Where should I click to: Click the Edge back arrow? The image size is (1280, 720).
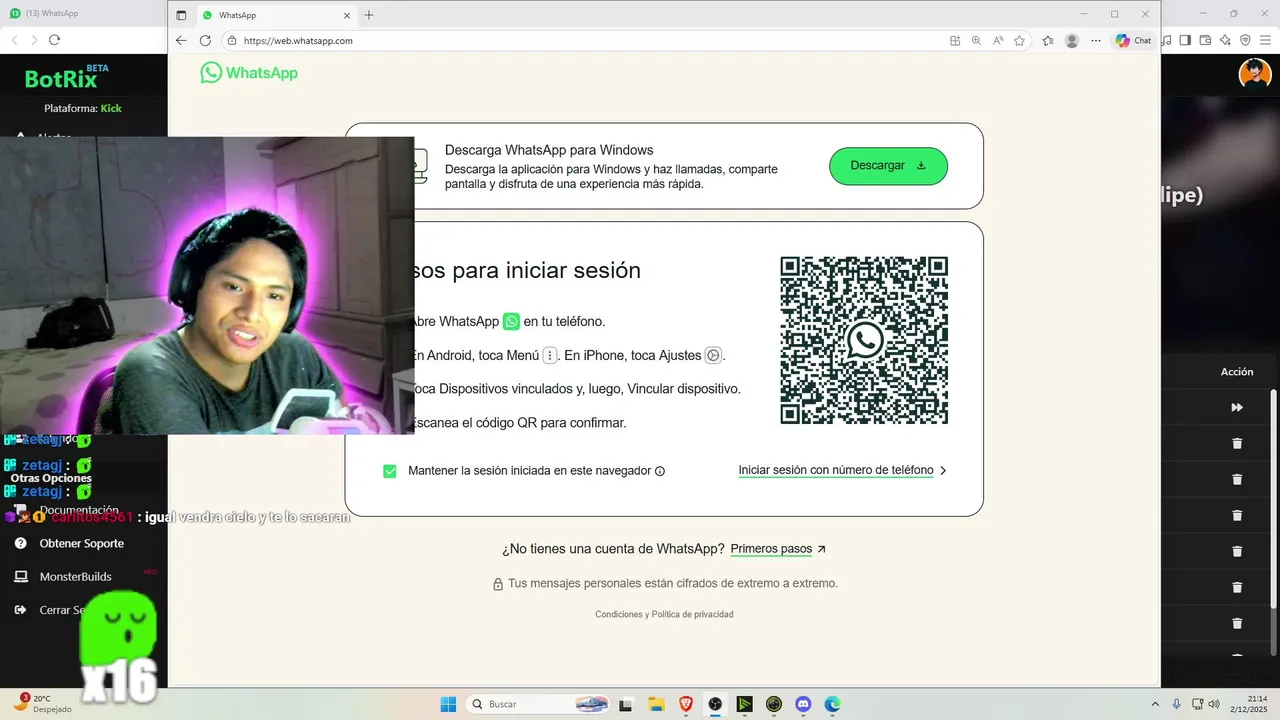click(181, 41)
